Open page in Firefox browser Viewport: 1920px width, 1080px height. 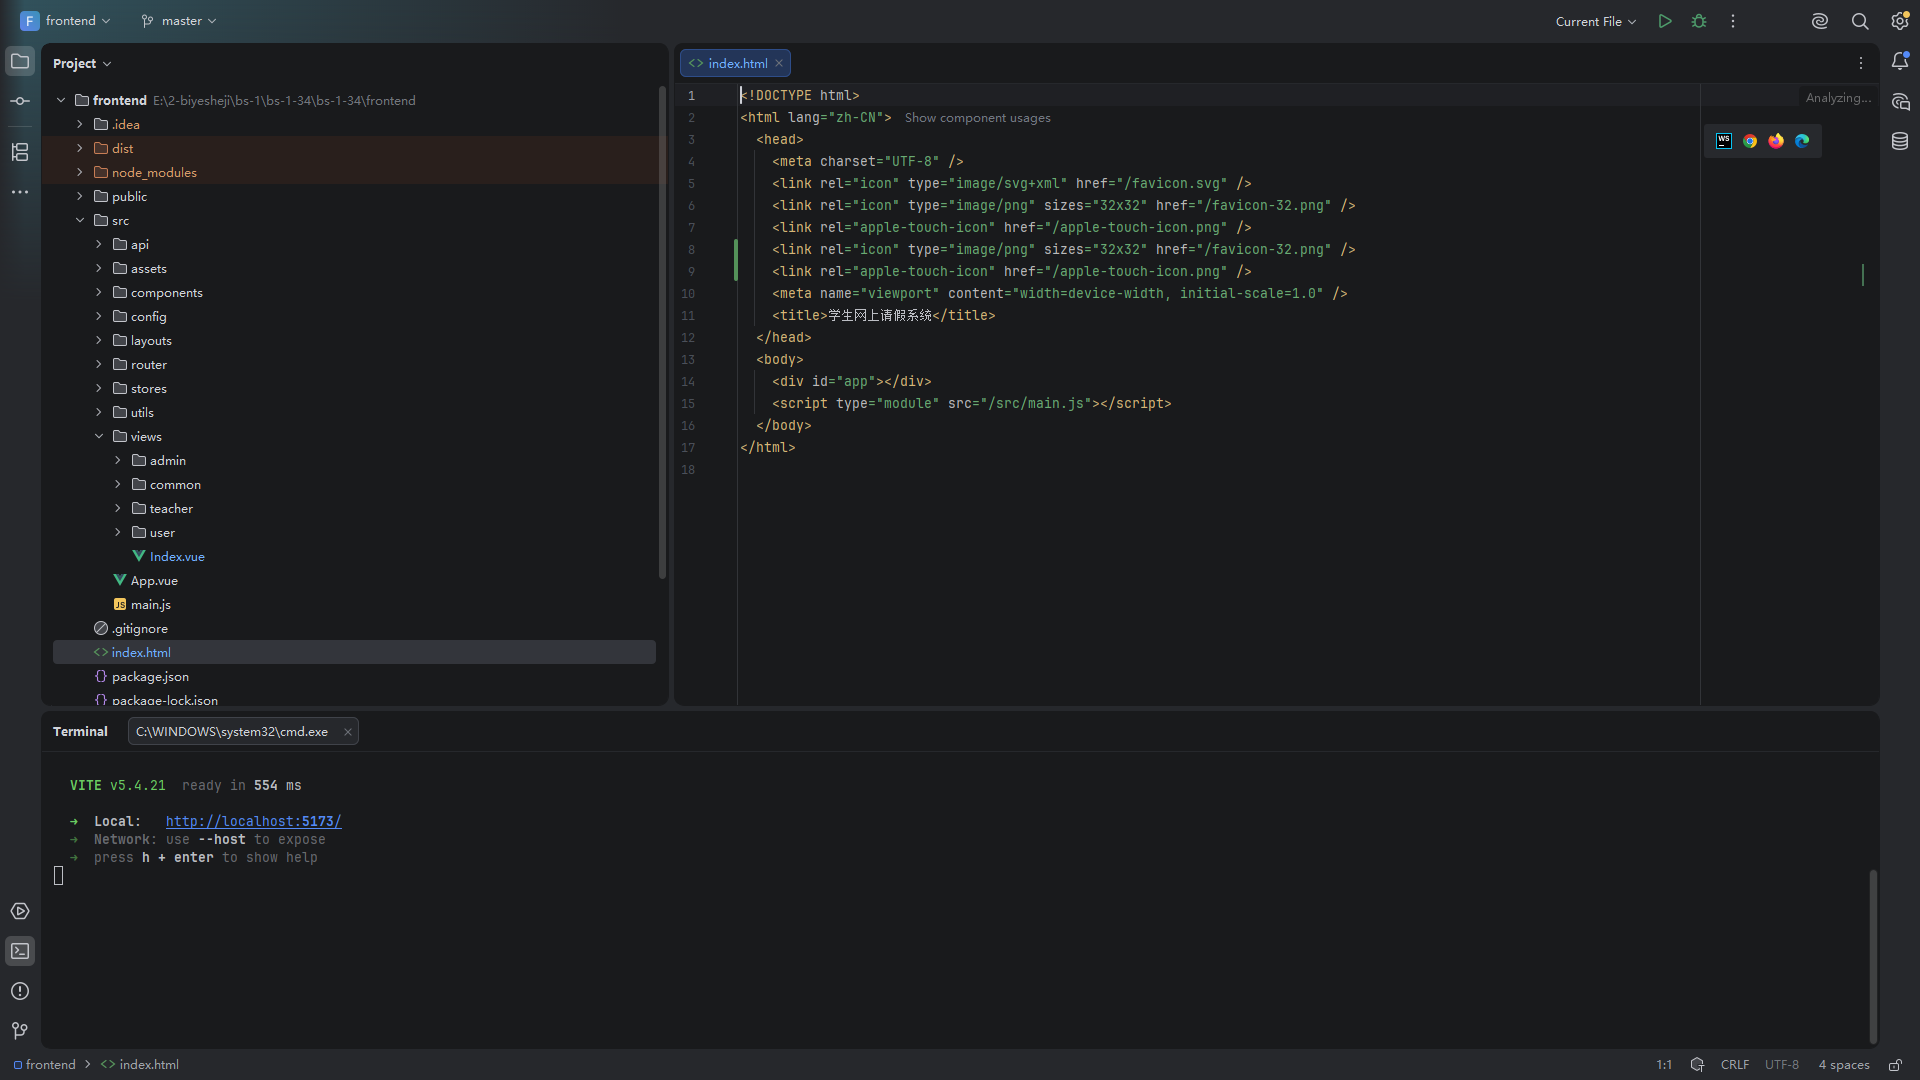[x=1776, y=141]
